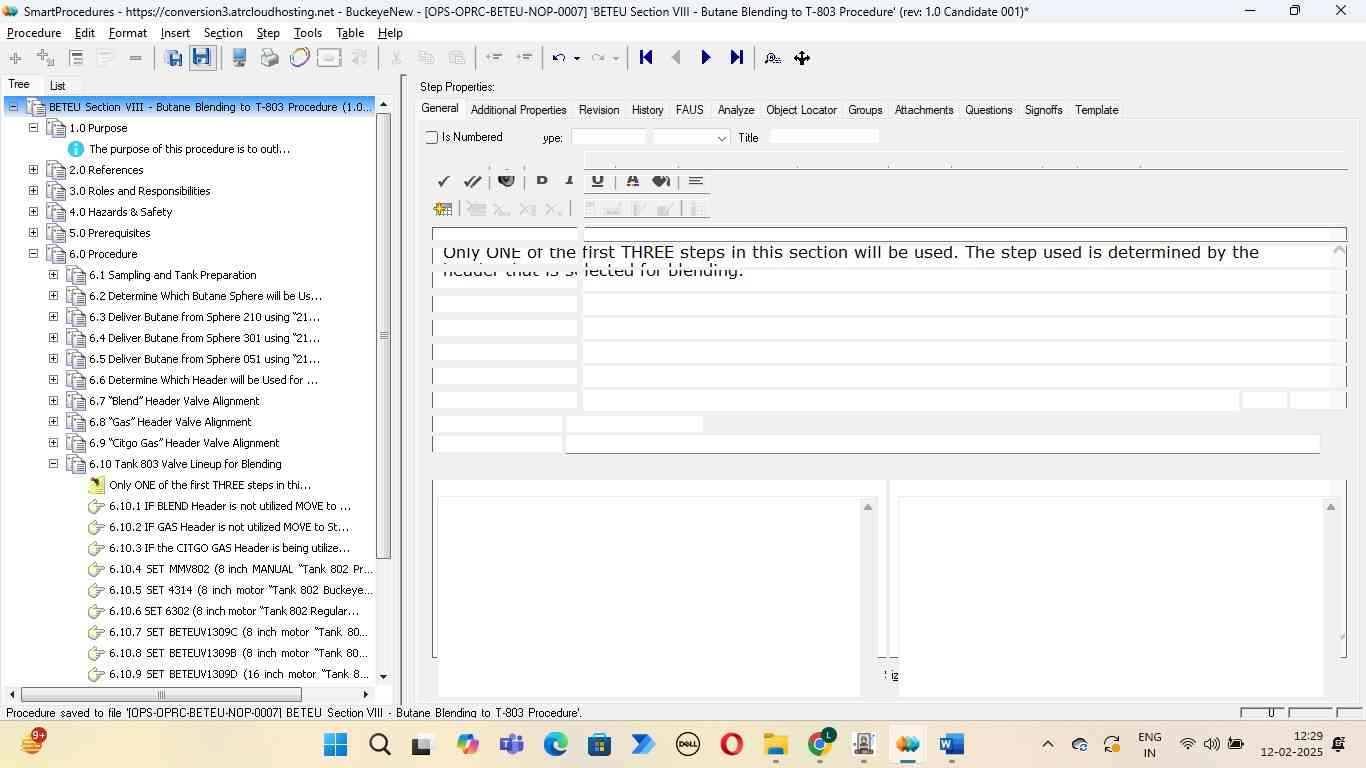Switch to the Signoffs tab
The image size is (1366, 768).
point(1043,110)
